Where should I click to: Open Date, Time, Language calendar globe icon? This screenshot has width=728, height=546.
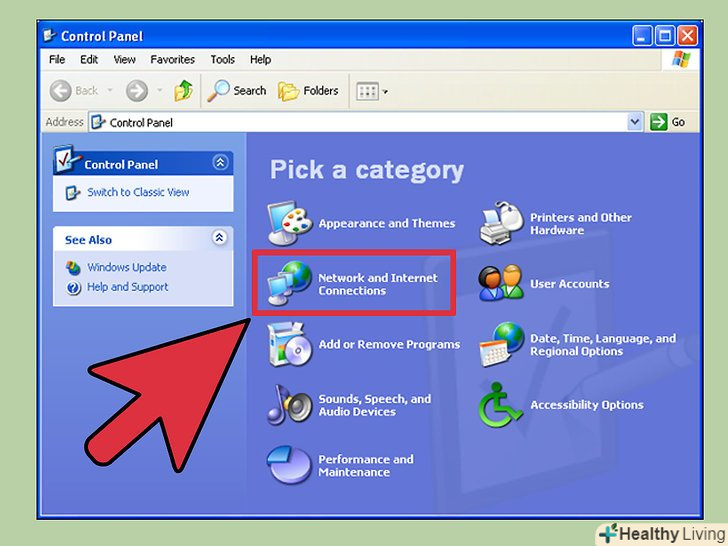tap(501, 344)
